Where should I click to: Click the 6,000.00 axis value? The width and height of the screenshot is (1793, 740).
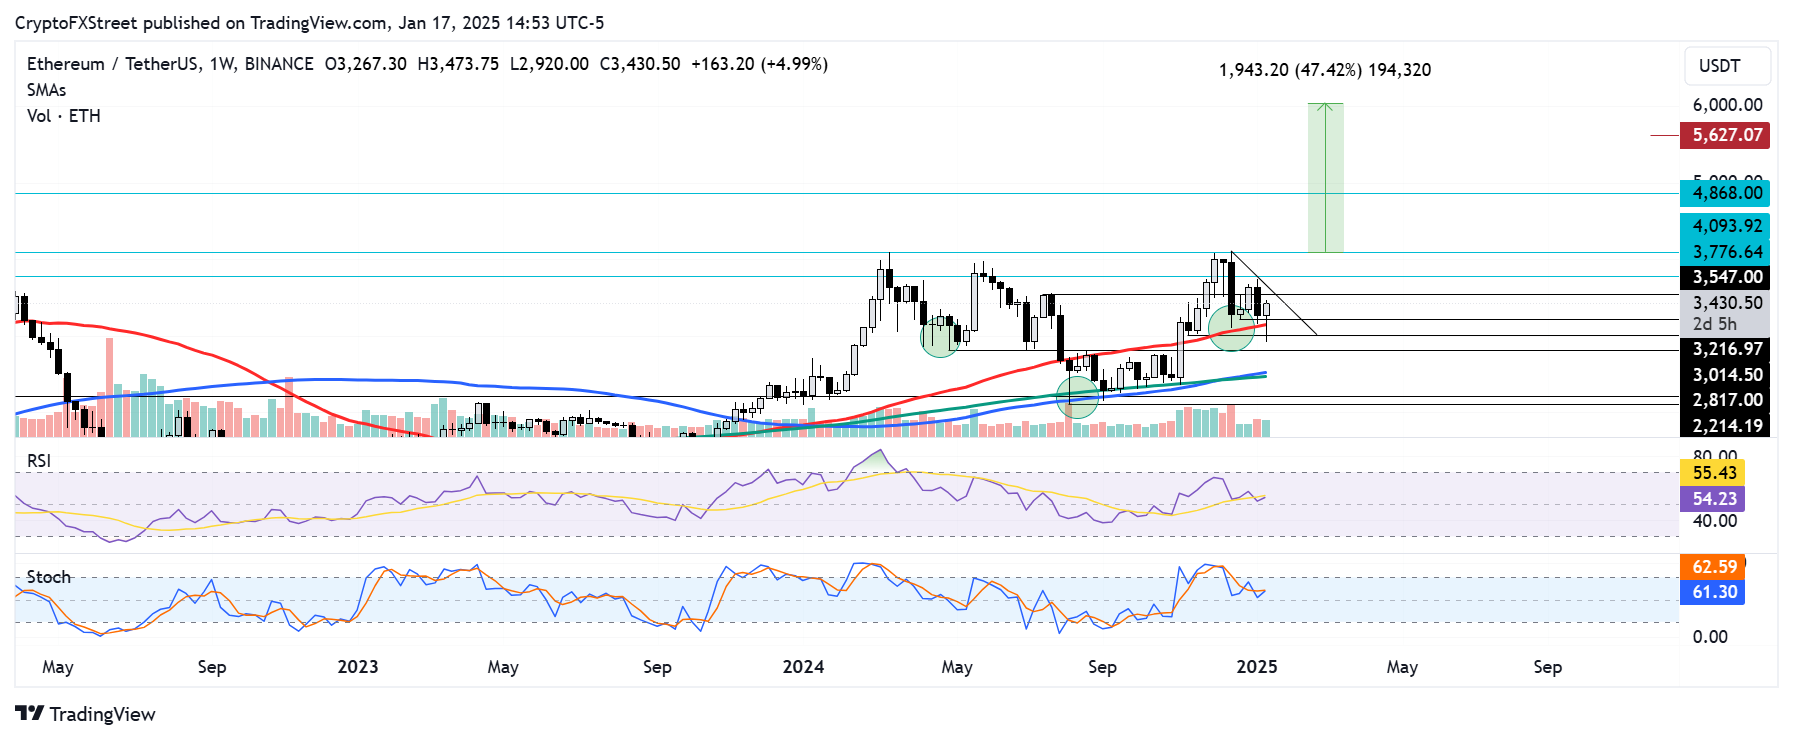[1727, 105]
